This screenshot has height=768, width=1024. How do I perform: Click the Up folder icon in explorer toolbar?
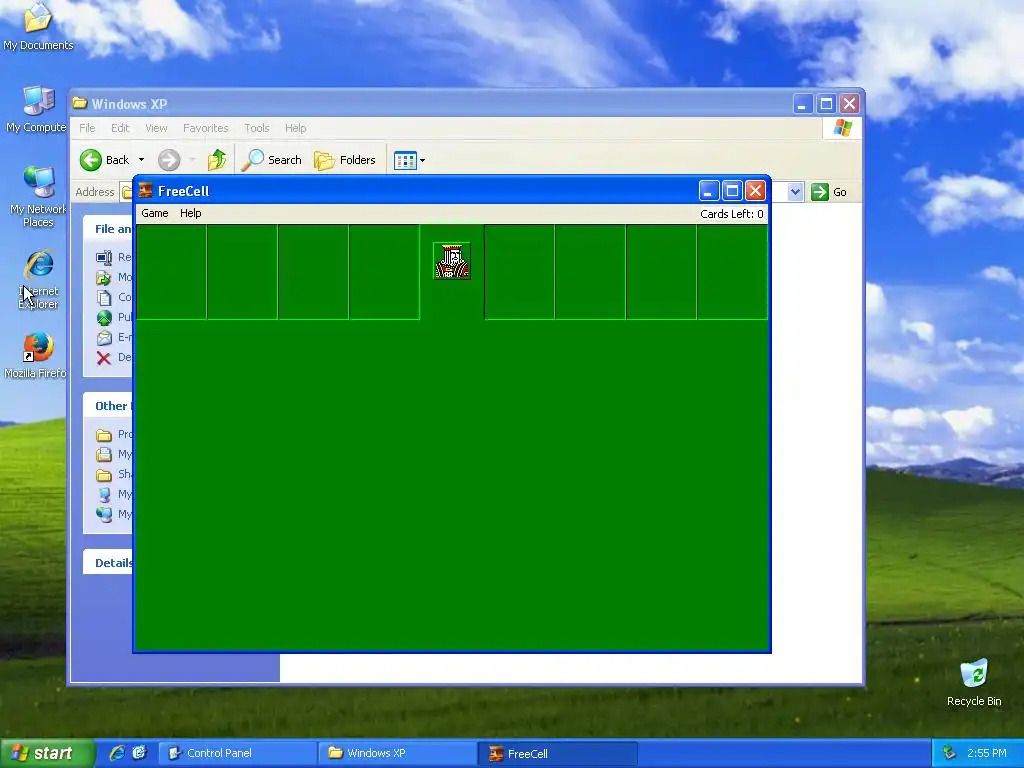click(x=217, y=160)
